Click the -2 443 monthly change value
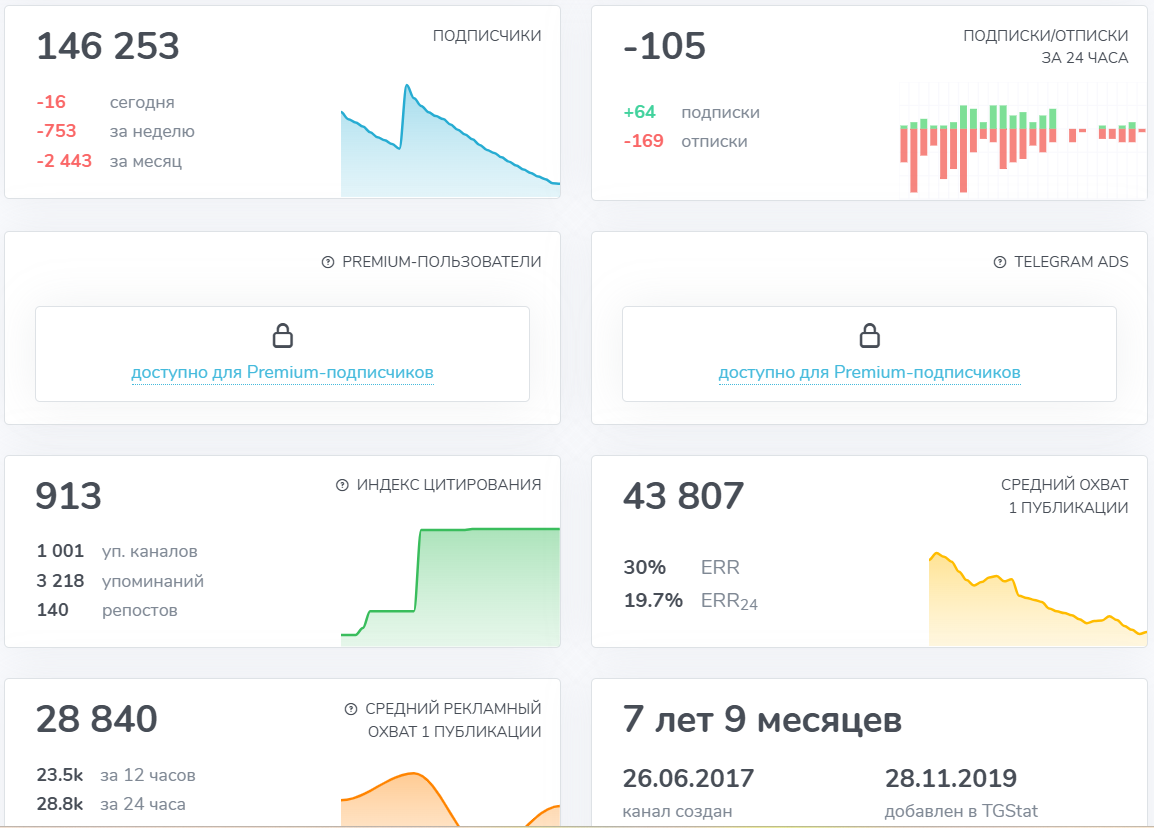1154x828 pixels. 64,161
